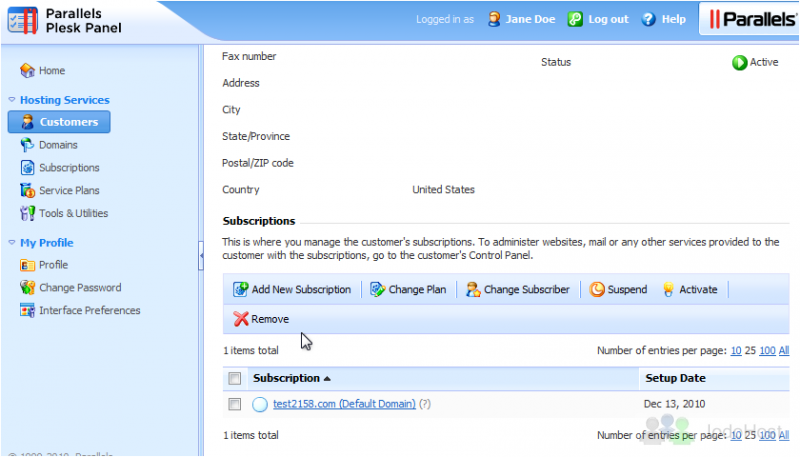Click the Log out link
The image size is (800, 457).
608,19
